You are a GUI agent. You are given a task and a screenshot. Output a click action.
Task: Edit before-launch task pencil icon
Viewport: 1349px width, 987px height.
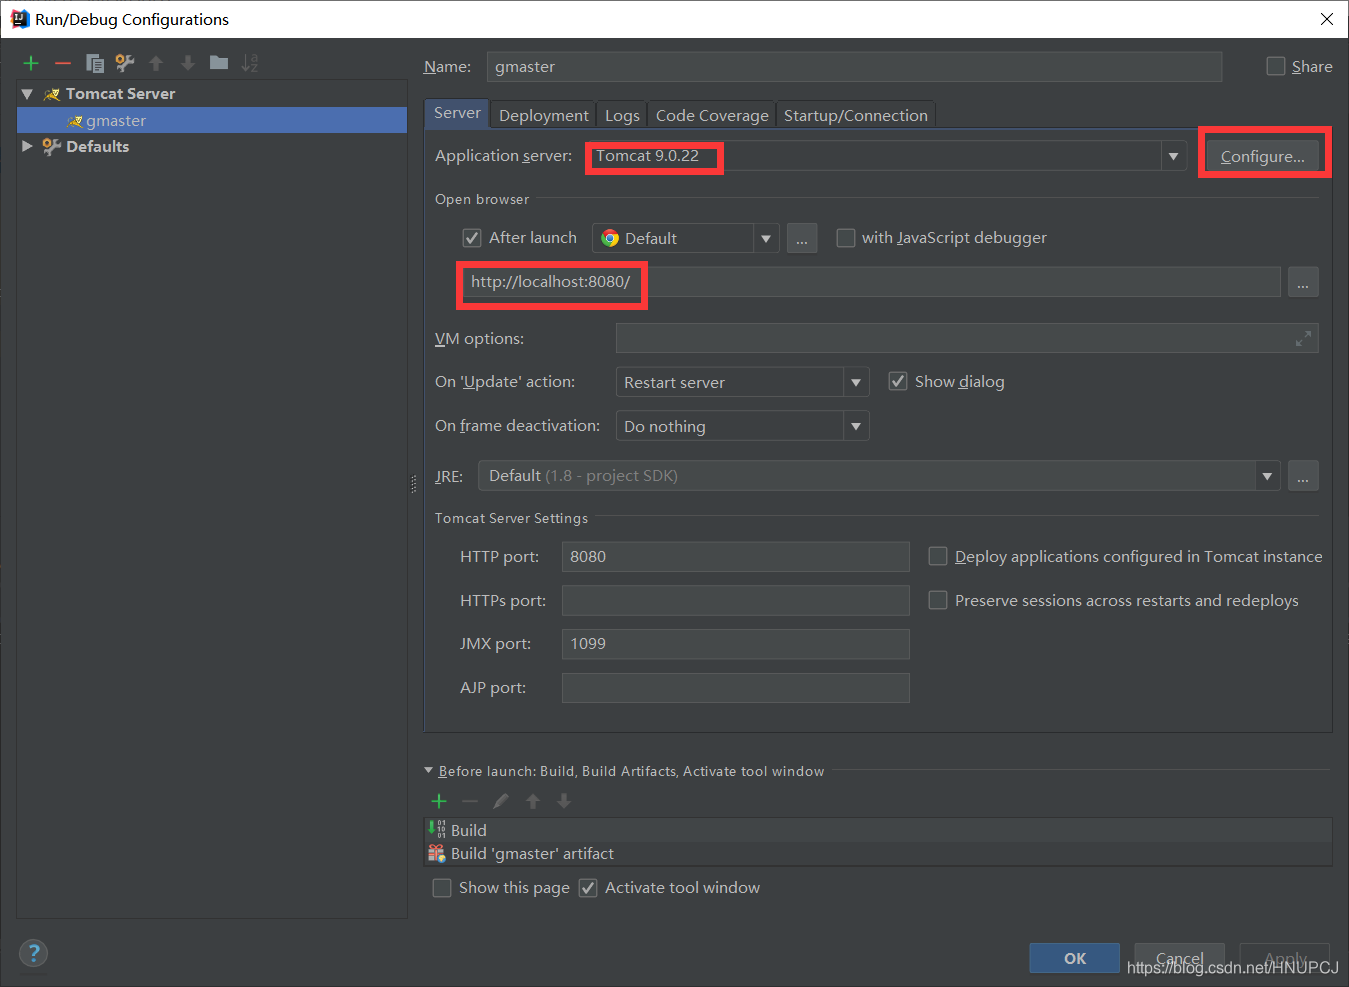[x=501, y=801]
